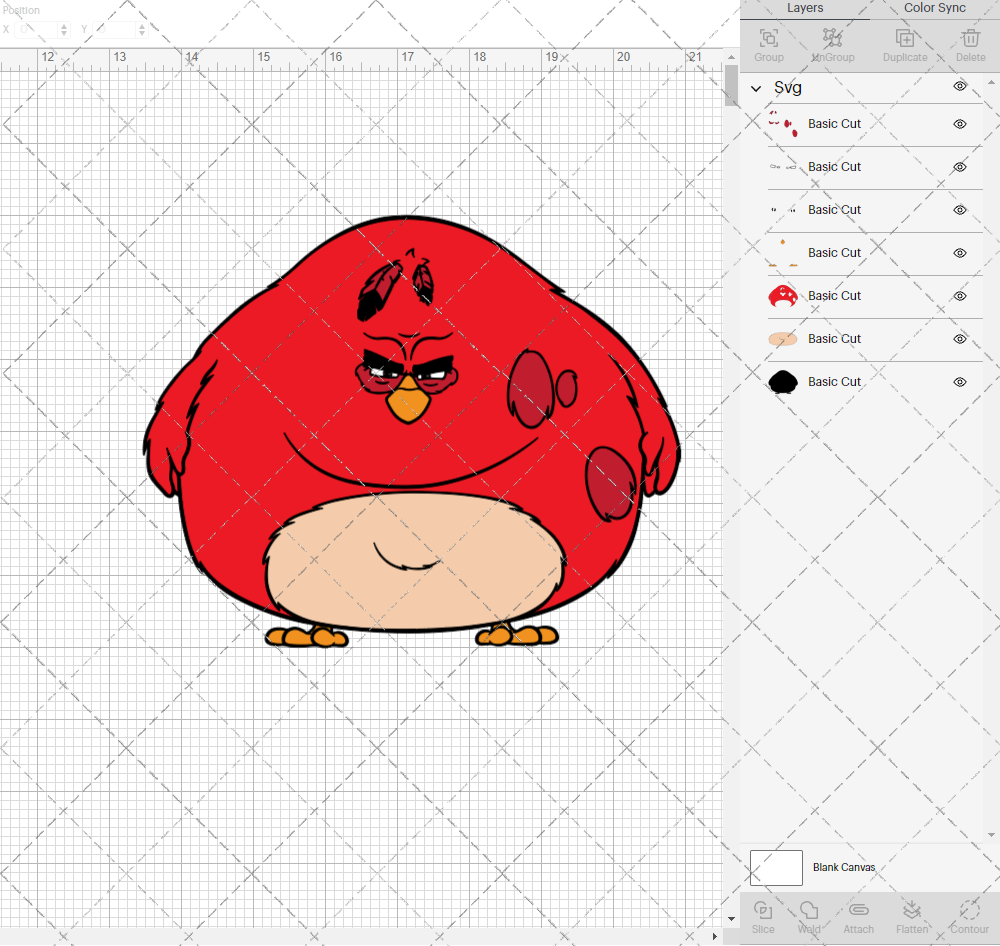The height and width of the screenshot is (946, 1000).
Task: Click the large dark red spot near eye
Action: coord(530,388)
